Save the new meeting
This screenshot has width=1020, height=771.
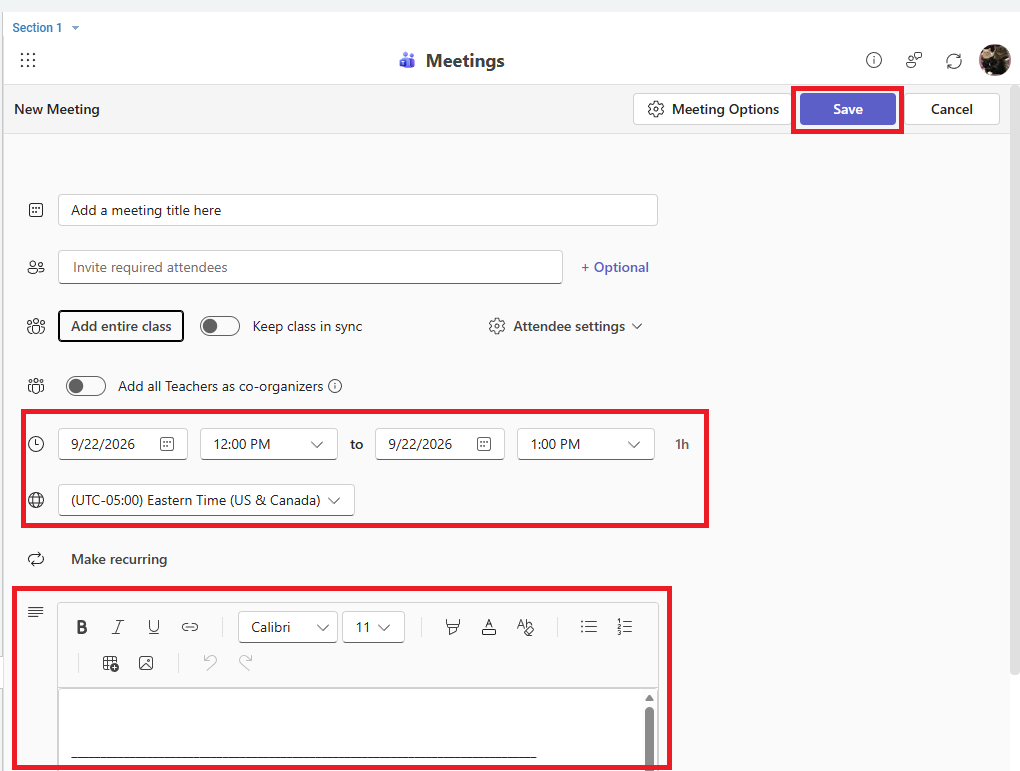(x=848, y=109)
